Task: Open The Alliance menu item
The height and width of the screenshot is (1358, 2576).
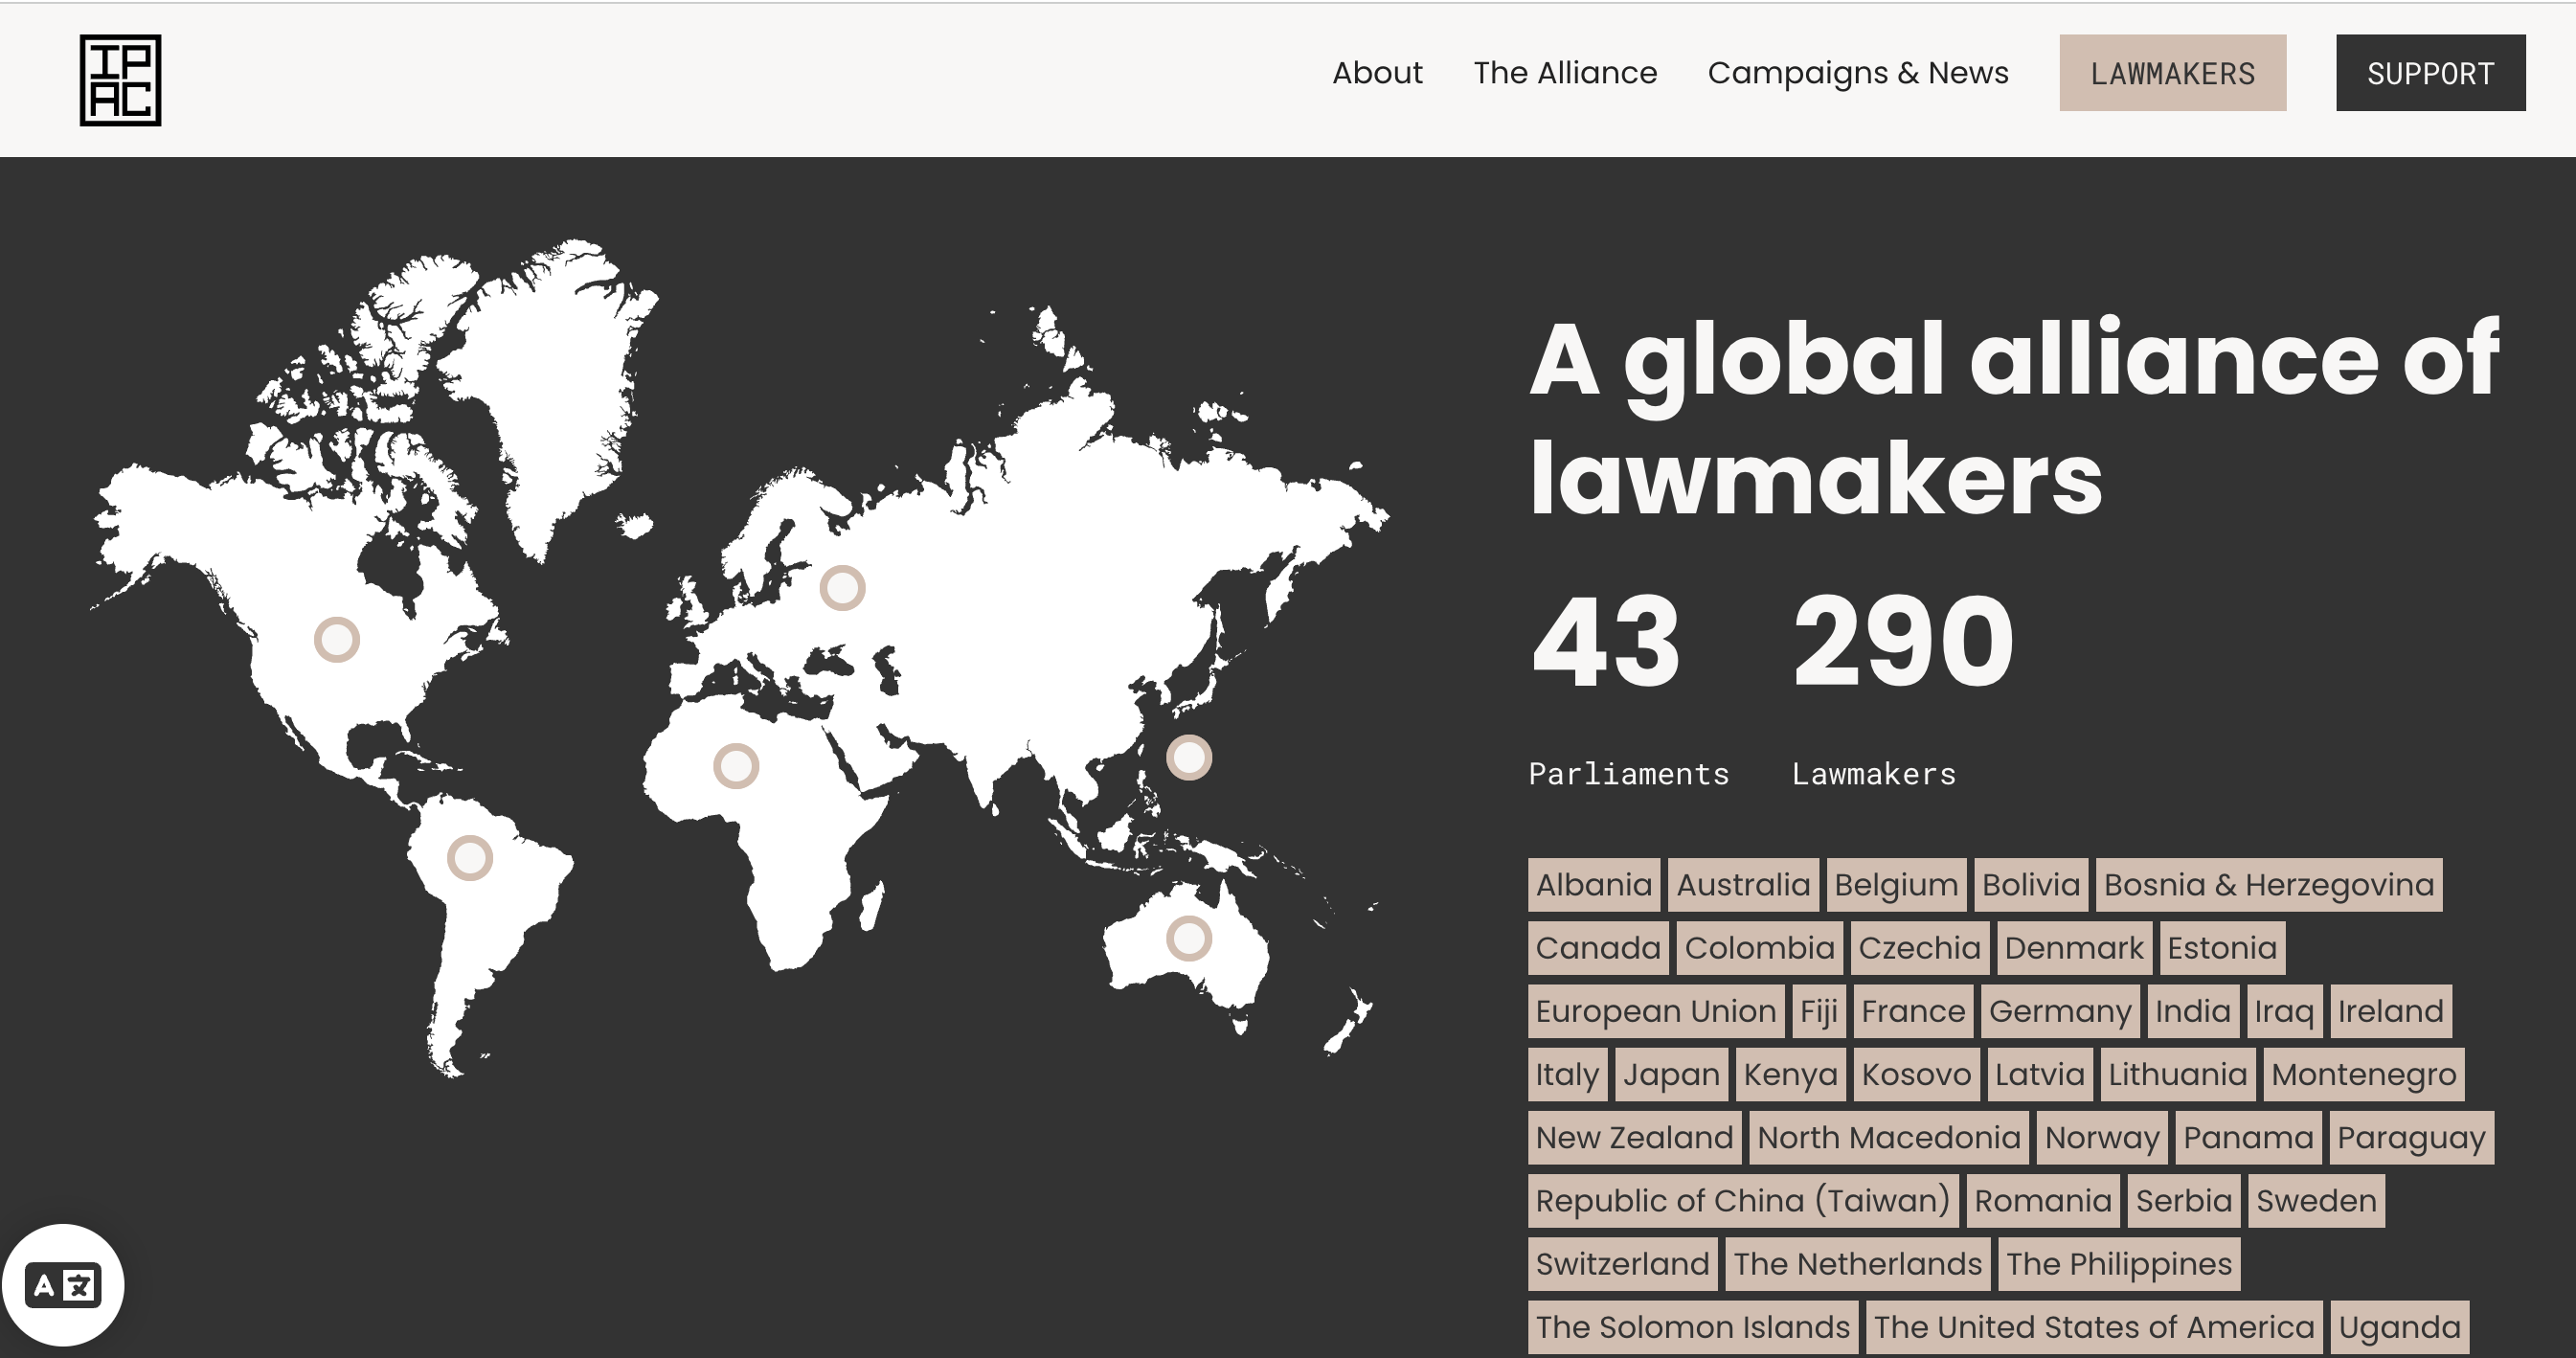Action: coord(1564,73)
